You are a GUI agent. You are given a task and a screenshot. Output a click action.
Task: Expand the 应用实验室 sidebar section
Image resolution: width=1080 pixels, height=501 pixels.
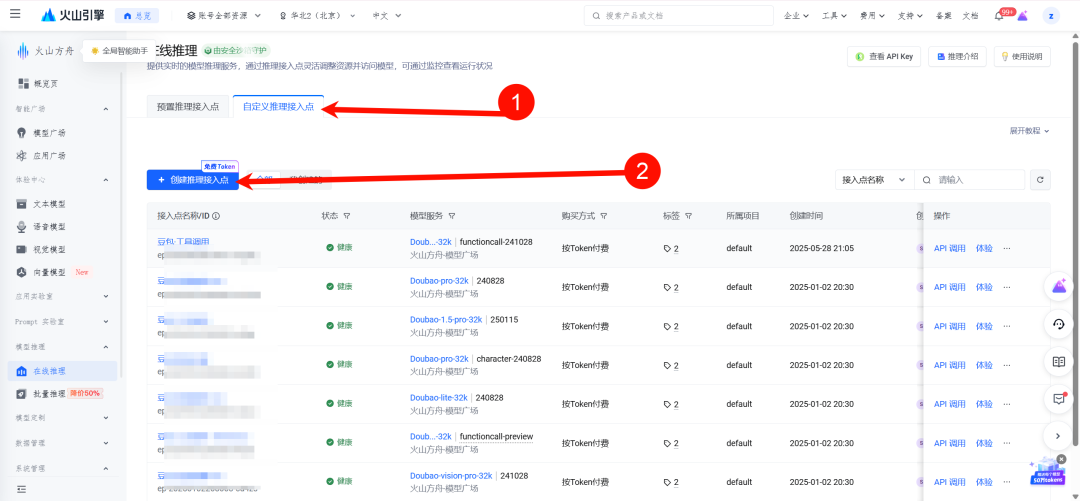tap(106, 296)
